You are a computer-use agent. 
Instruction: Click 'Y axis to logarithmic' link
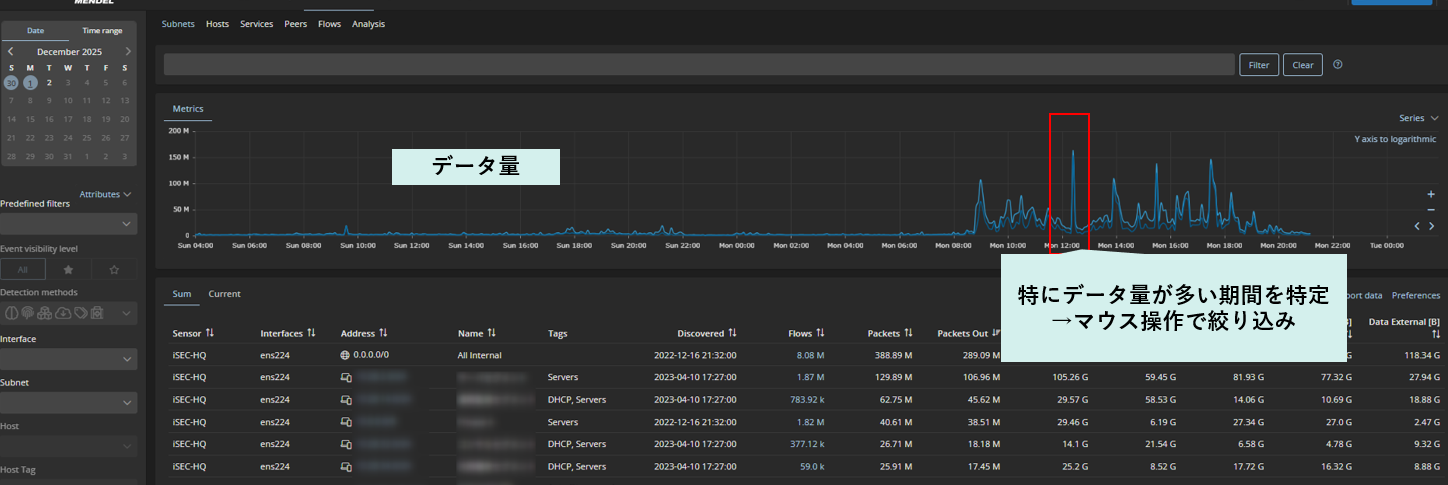click(x=1395, y=139)
